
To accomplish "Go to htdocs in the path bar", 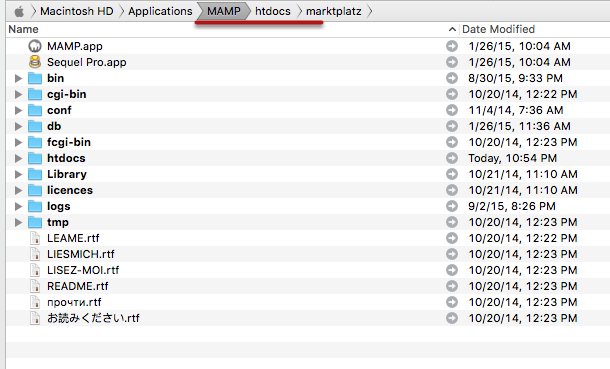I will click(x=273, y=11).
